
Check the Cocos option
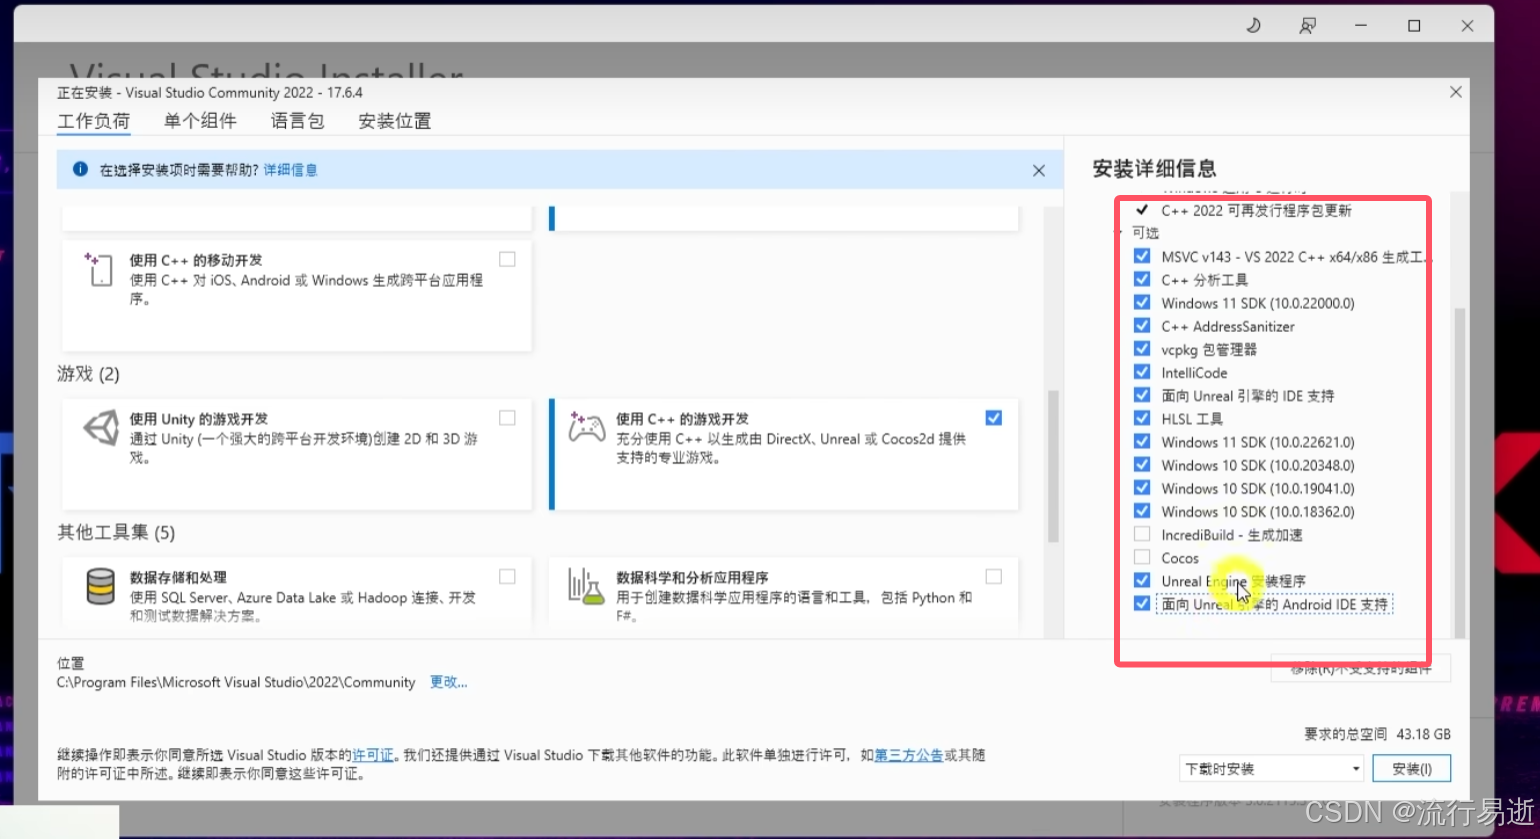tap(1142, 557)
